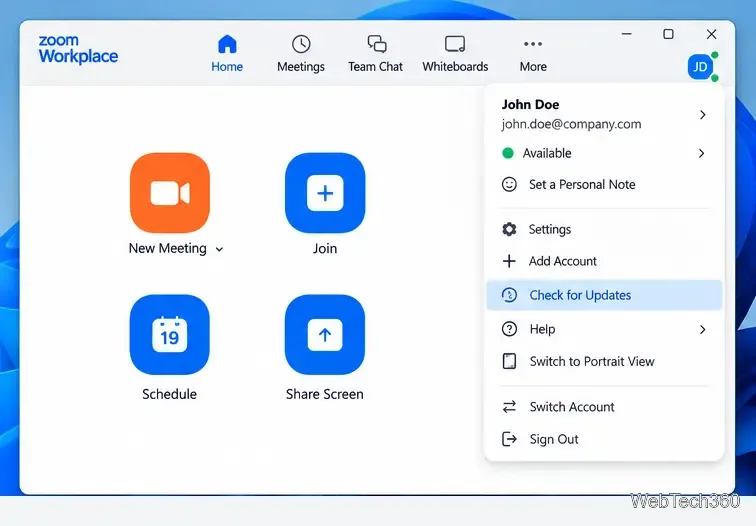Open the Whiteboards tab
This screenshot has width=756, height=526.
[x=455, y=54]
